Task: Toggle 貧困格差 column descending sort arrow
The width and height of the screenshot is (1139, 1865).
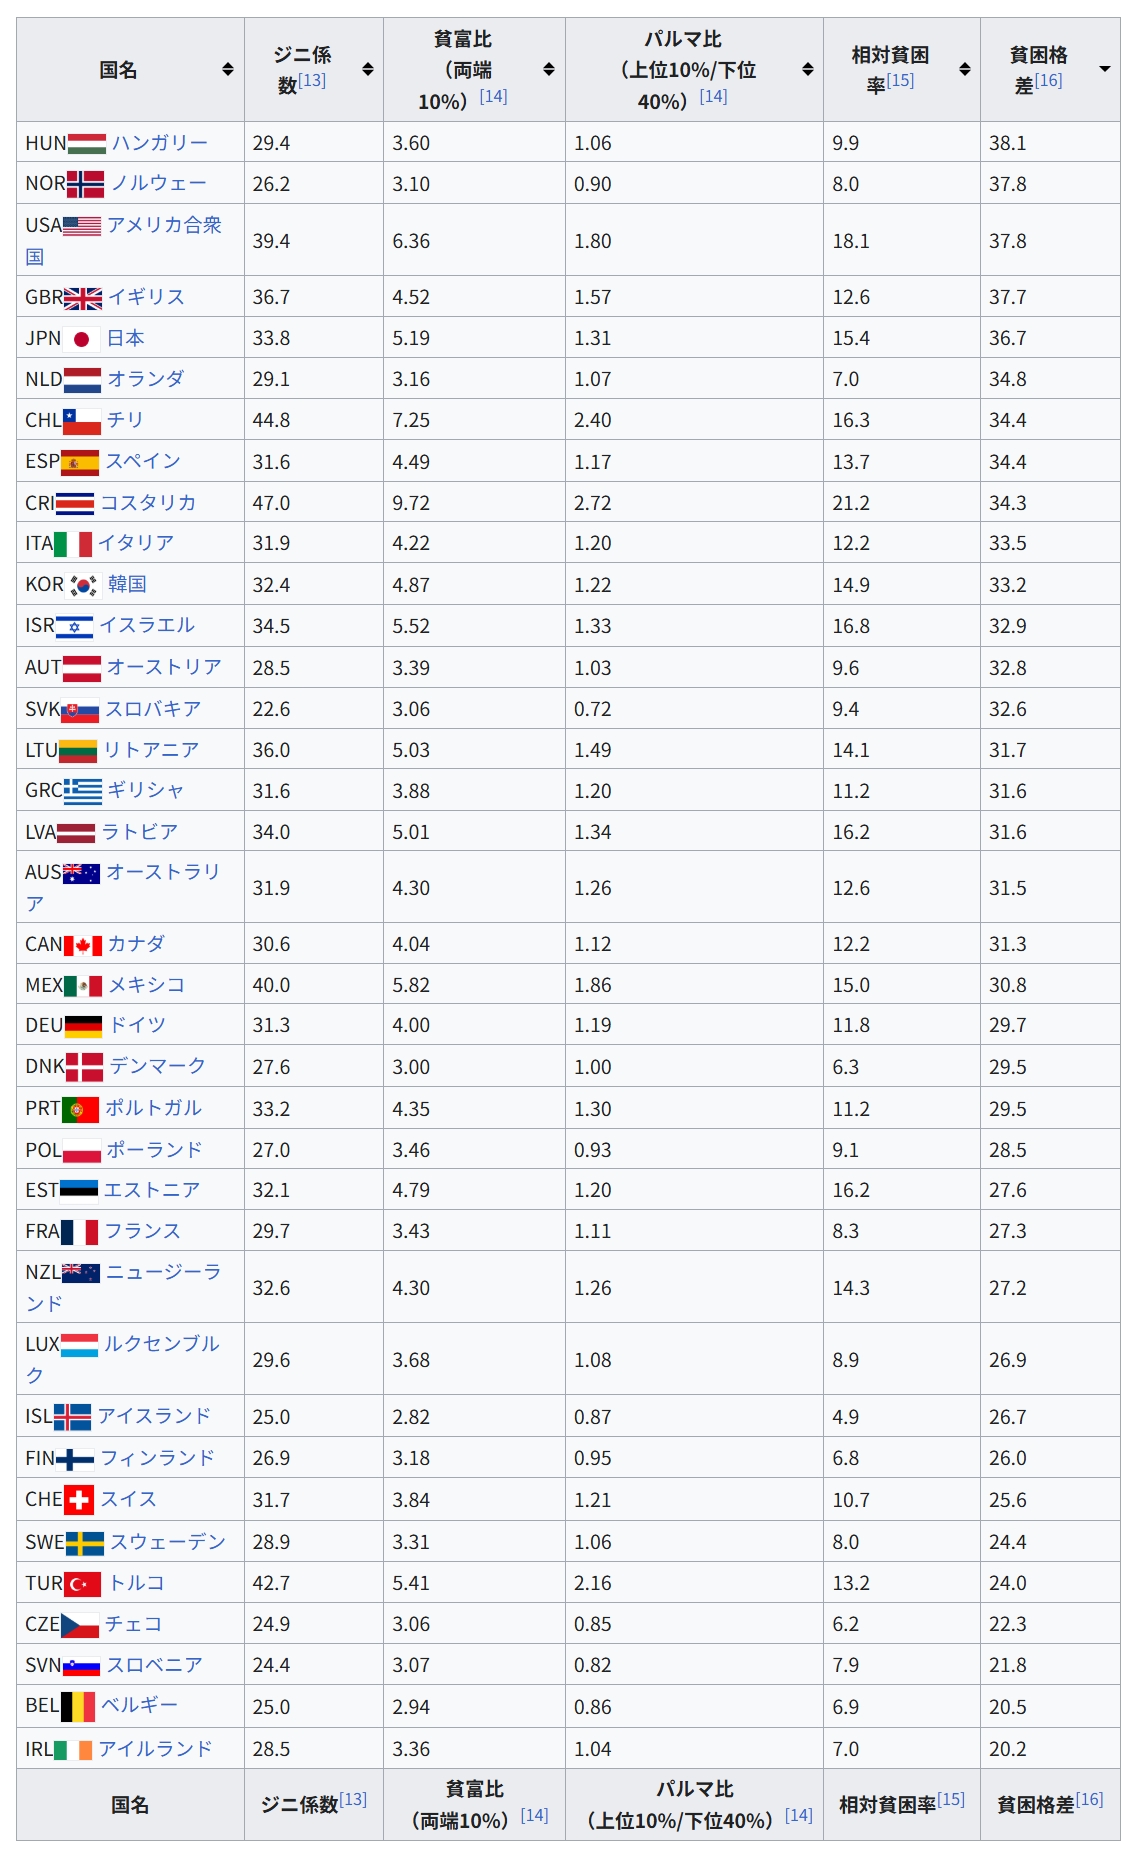Action: point(1105,69)
